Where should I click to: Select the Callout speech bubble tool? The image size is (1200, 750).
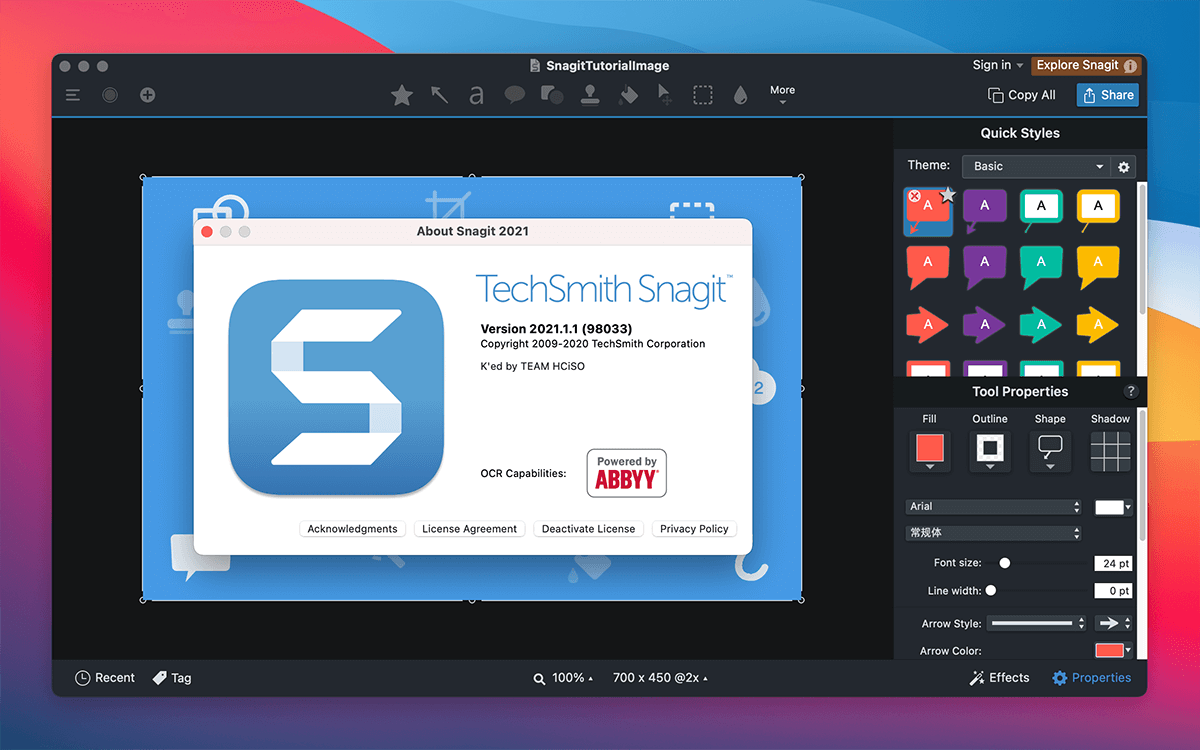click(x=515, y=95)
